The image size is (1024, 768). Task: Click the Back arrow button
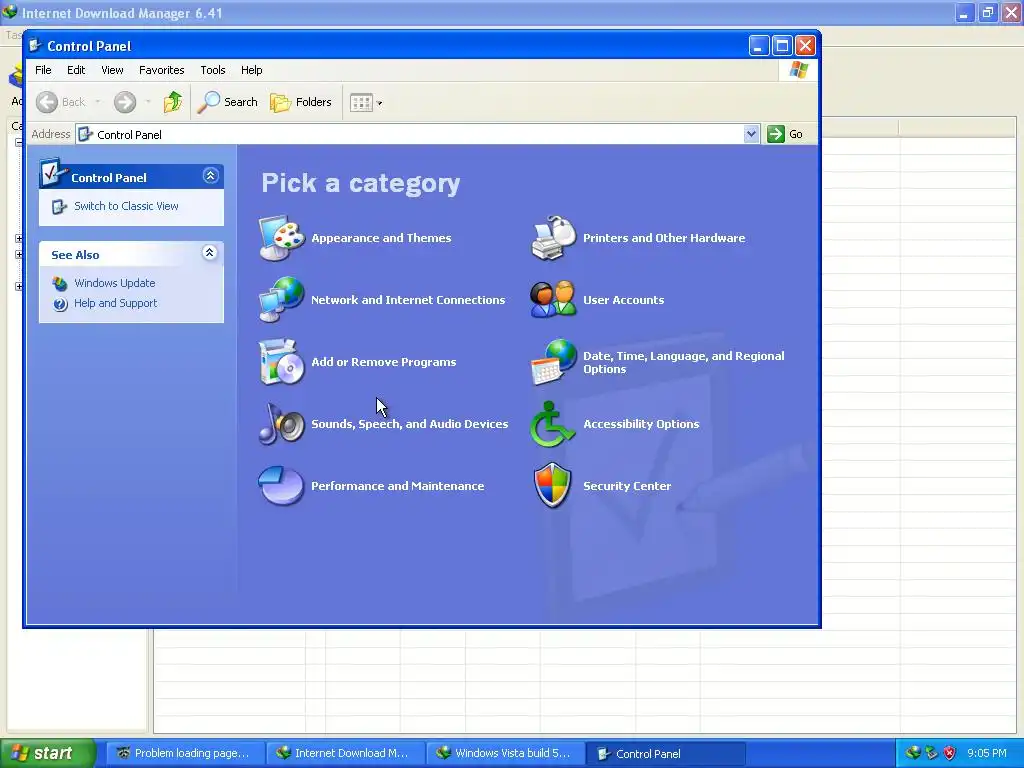tap(61, 102)
